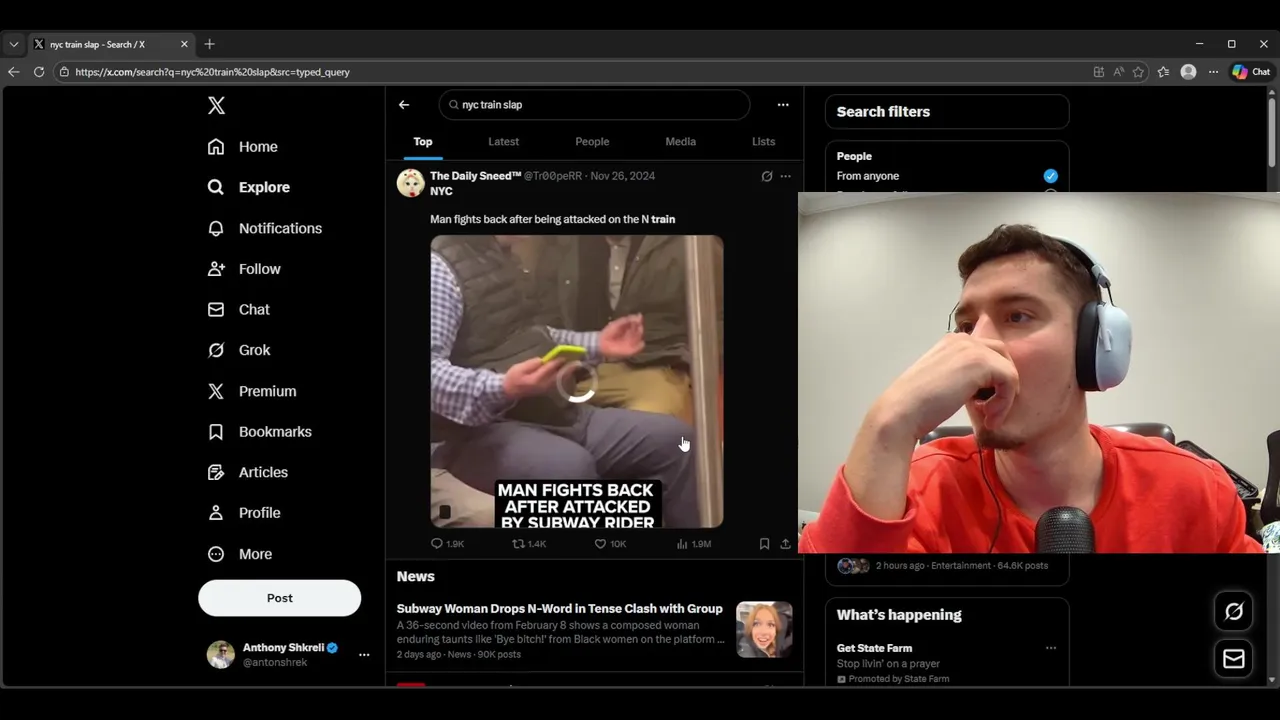
Task: Switch to the Top tab
Action: [423, 142]
